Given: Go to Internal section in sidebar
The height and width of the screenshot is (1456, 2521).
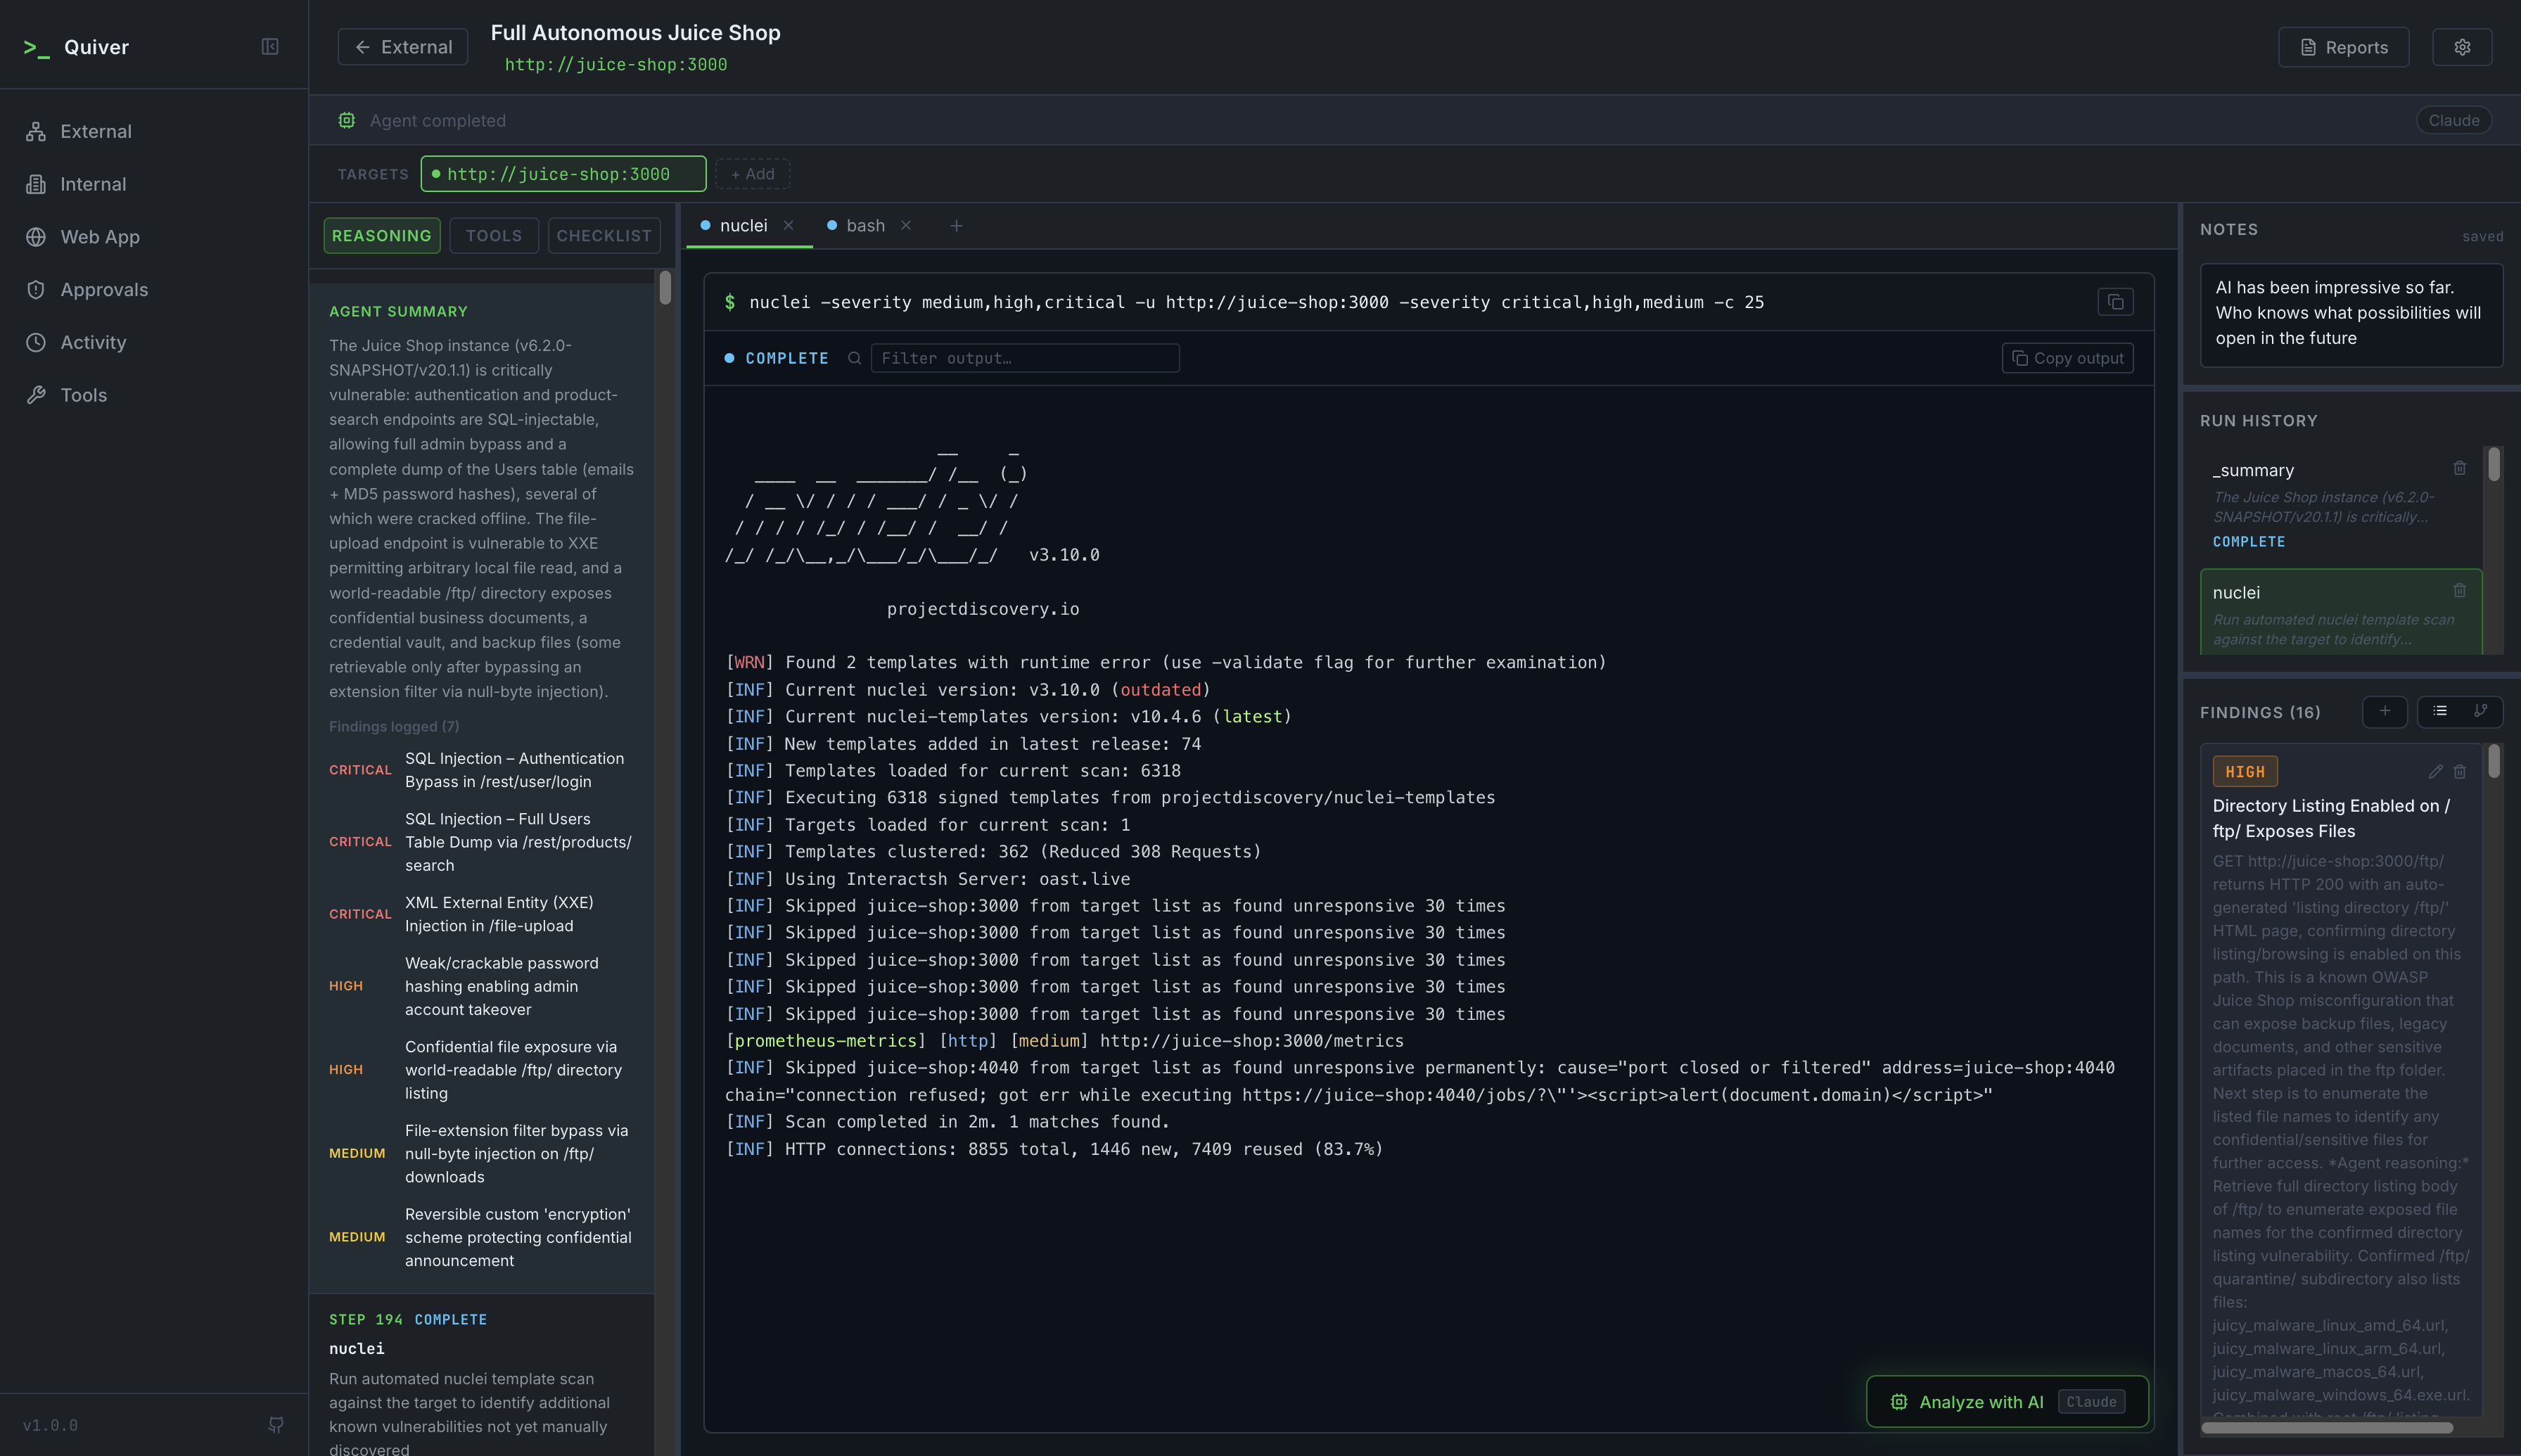Looking at the screenshot, I should click(x=154, y=184).
